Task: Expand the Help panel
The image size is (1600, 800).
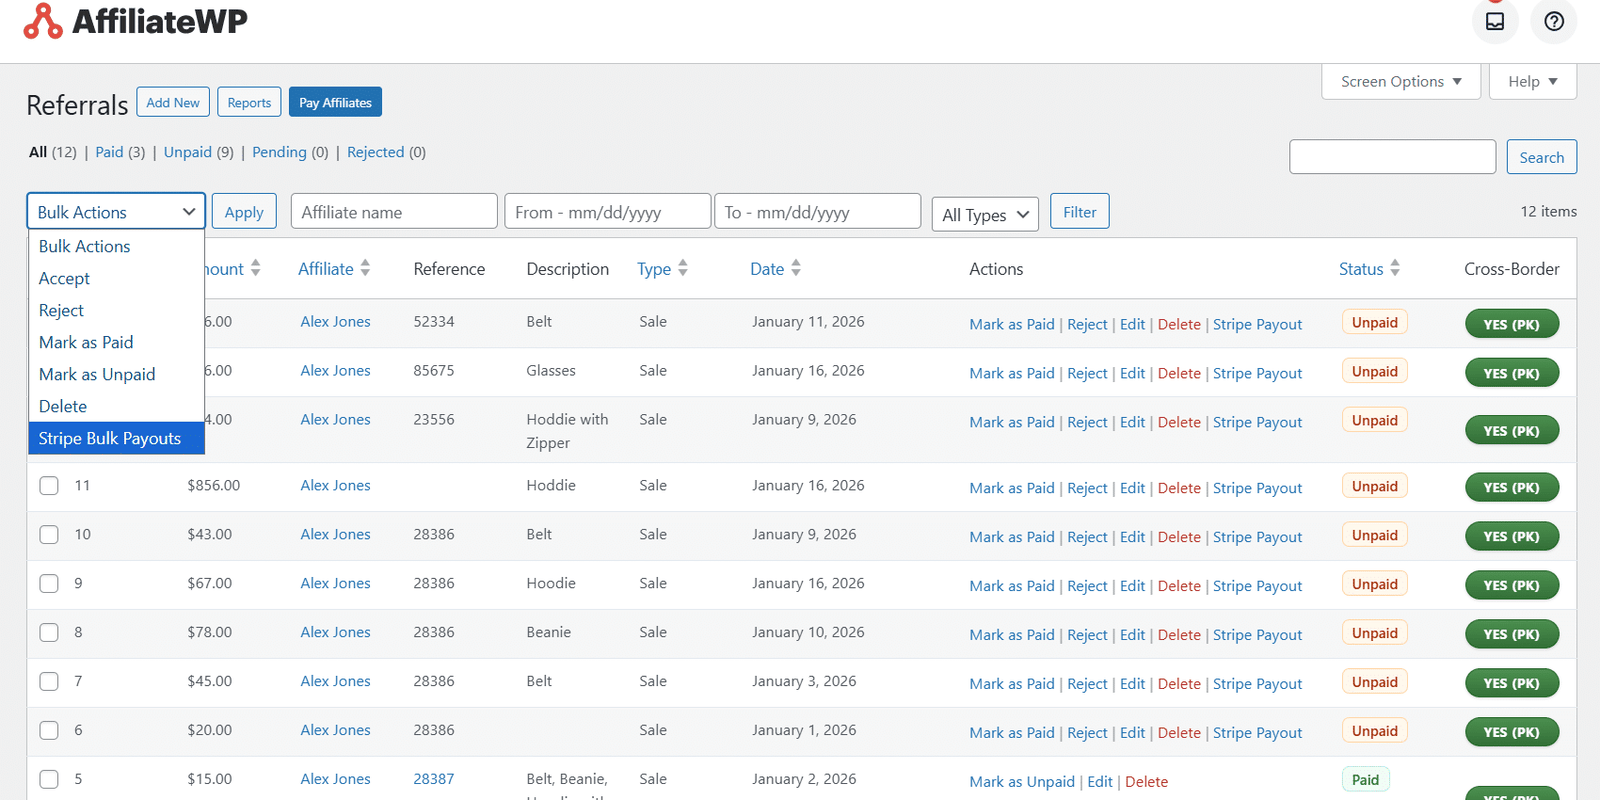Action: tap(1533, 82)
